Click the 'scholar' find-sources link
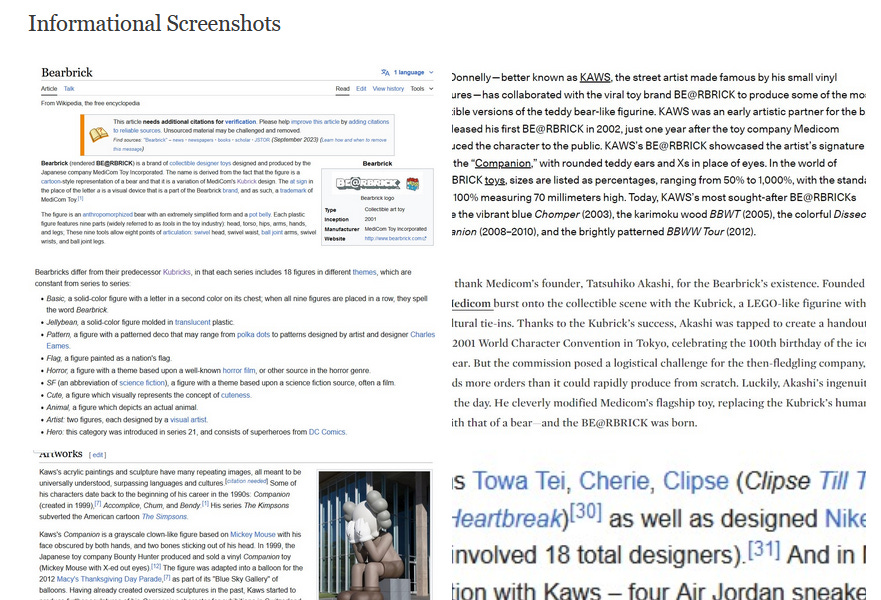The height and width of the screenshot is (600, 881). (x=243, y=140)
